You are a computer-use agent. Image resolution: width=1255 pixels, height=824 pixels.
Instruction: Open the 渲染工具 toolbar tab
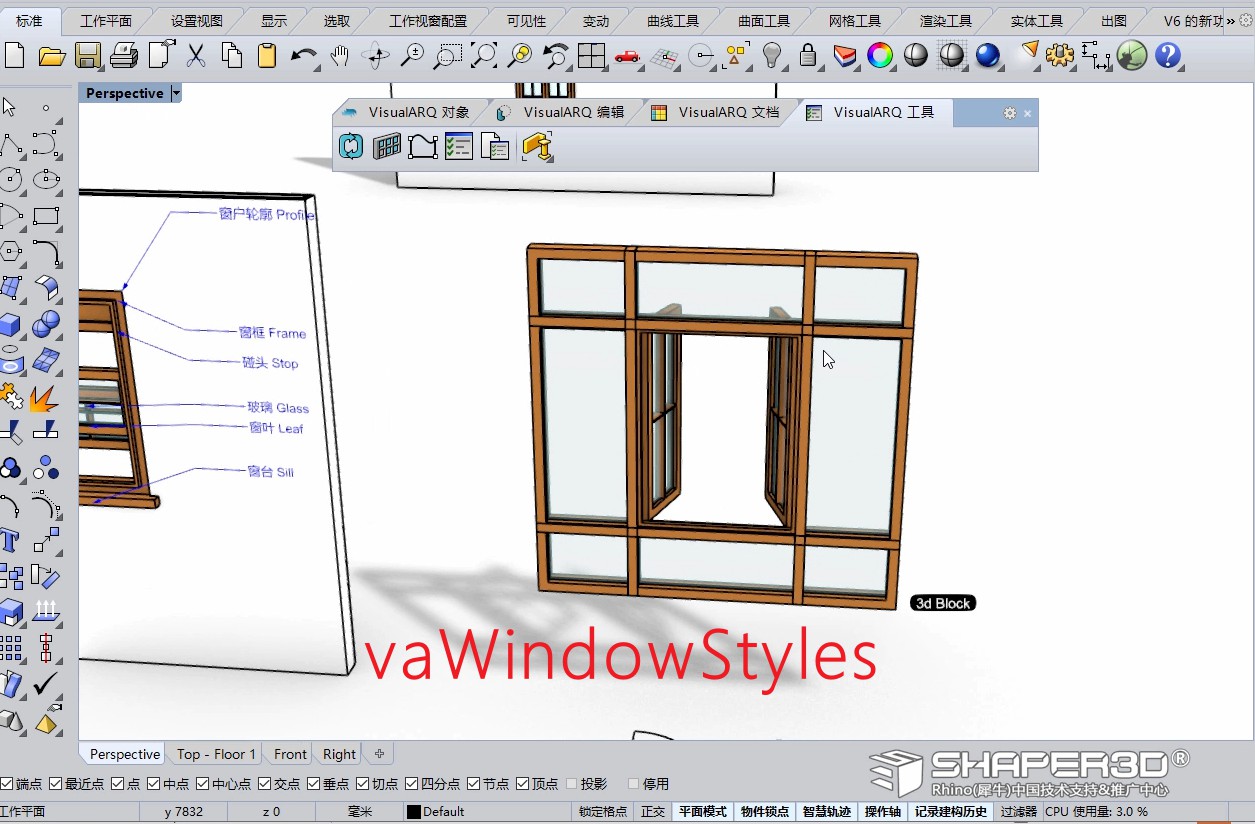click(945, 21)
